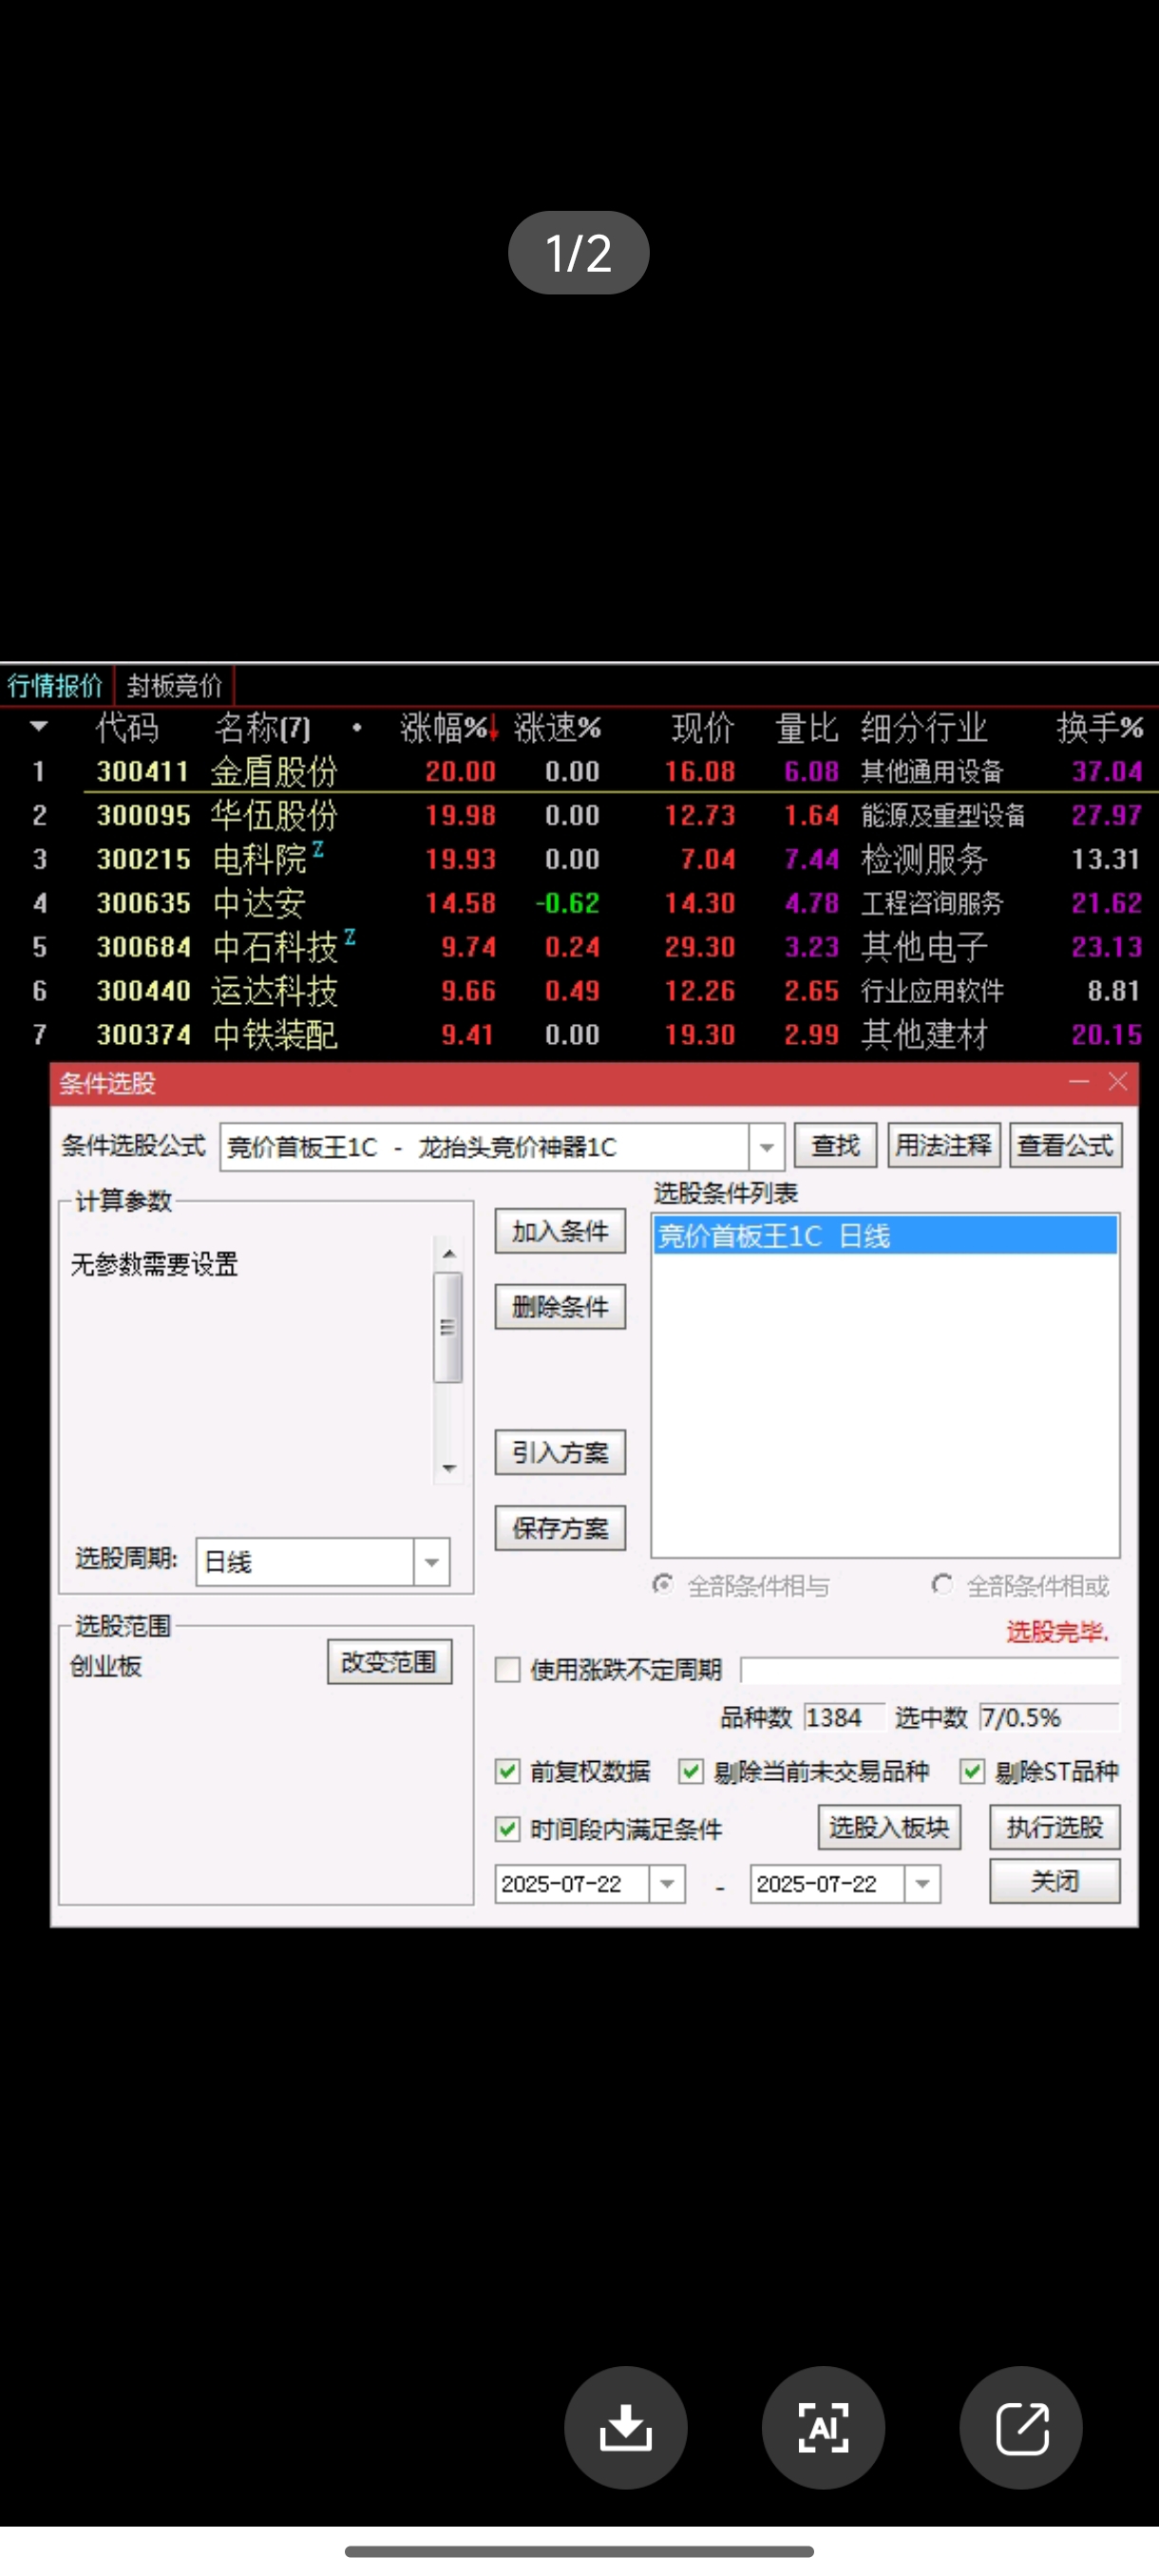Select stock row 300684 中石科技

580,947
